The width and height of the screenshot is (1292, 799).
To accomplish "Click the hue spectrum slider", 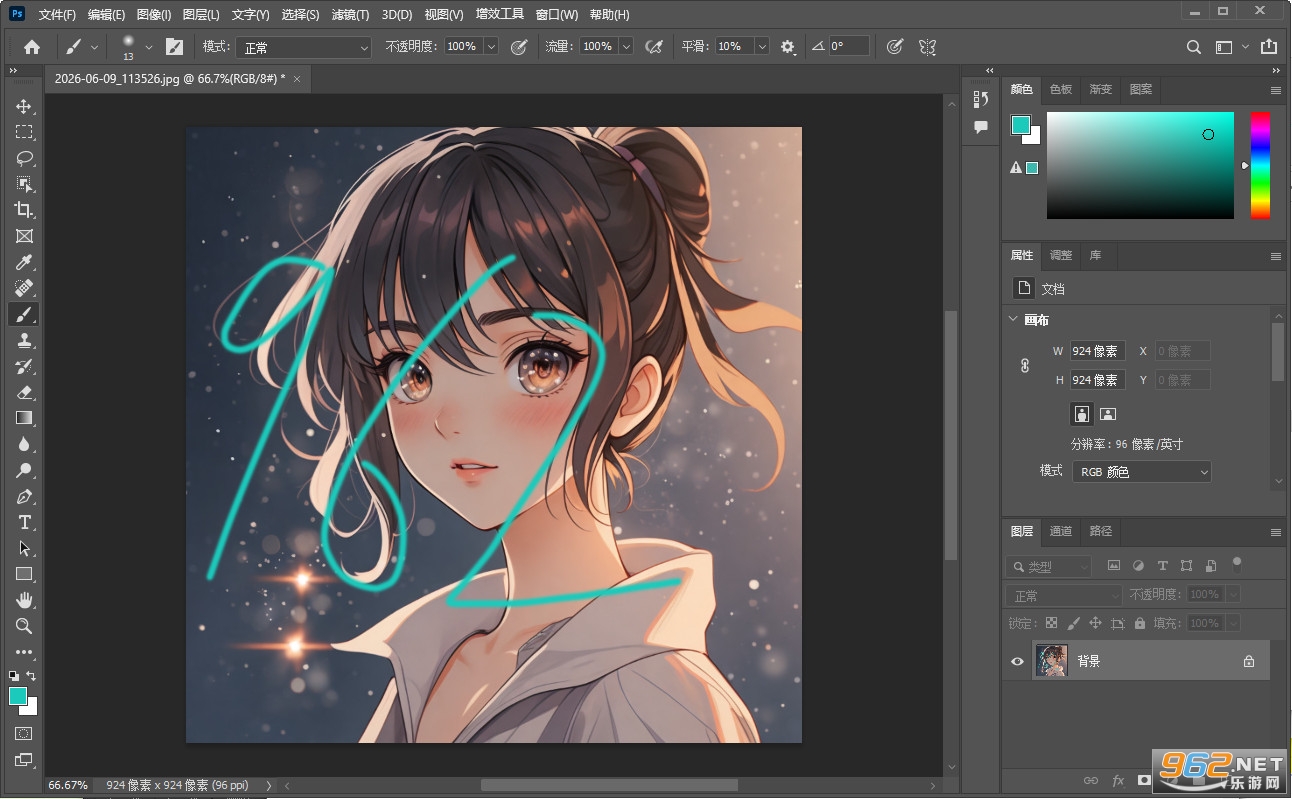I will [x=1260, y=165].
